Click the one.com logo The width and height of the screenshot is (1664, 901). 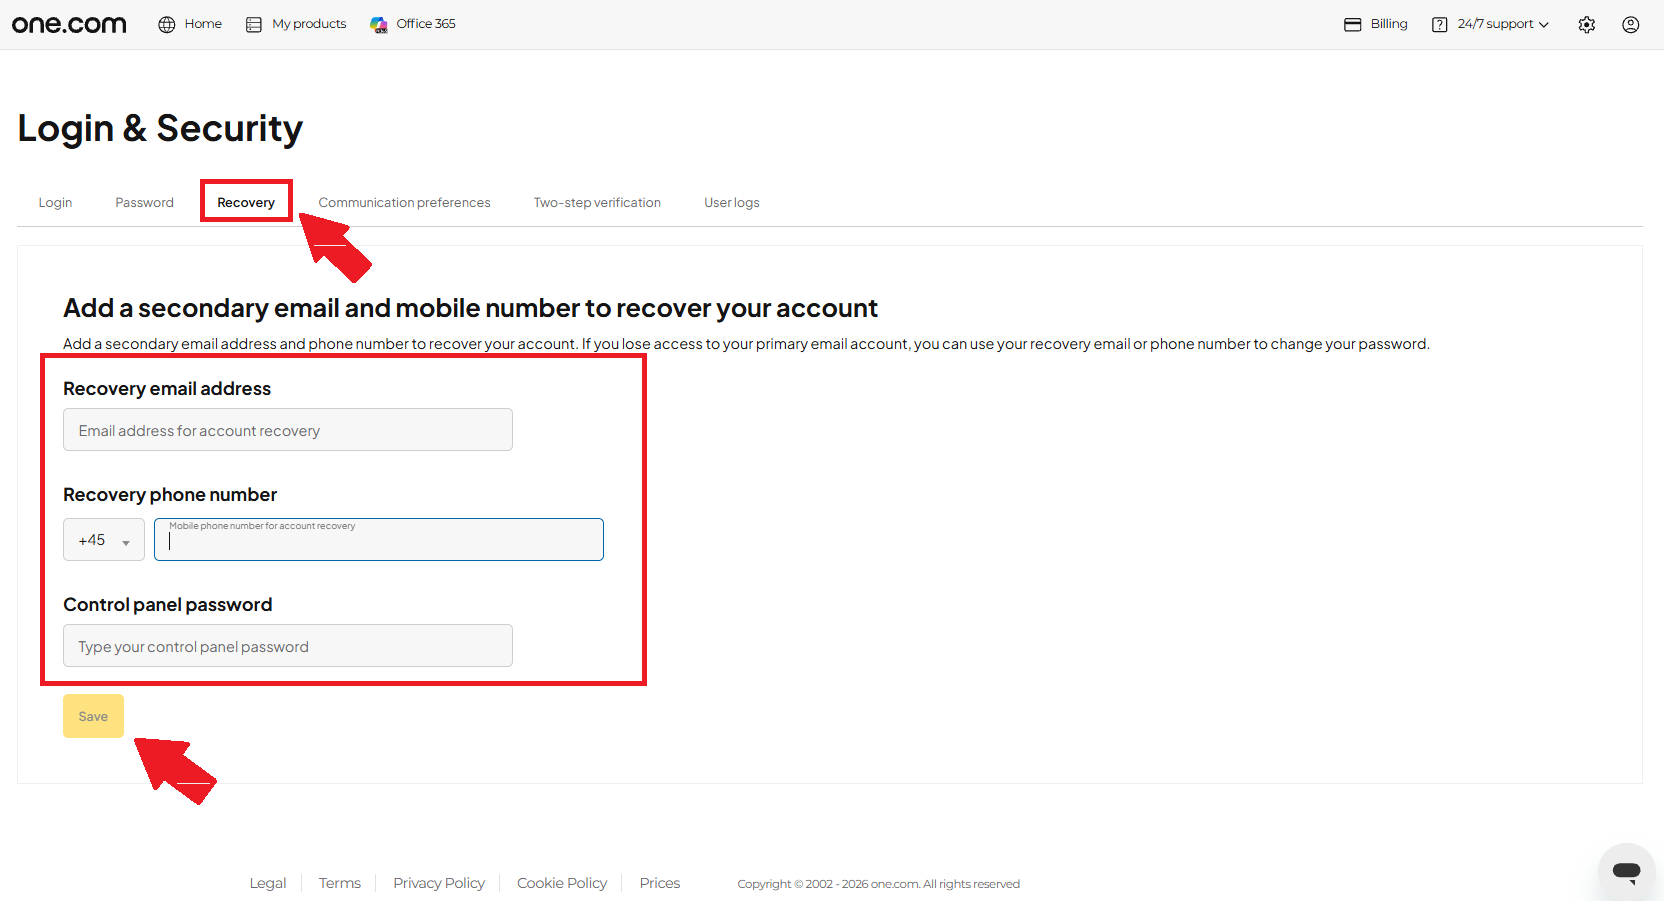tap(69, 24)
